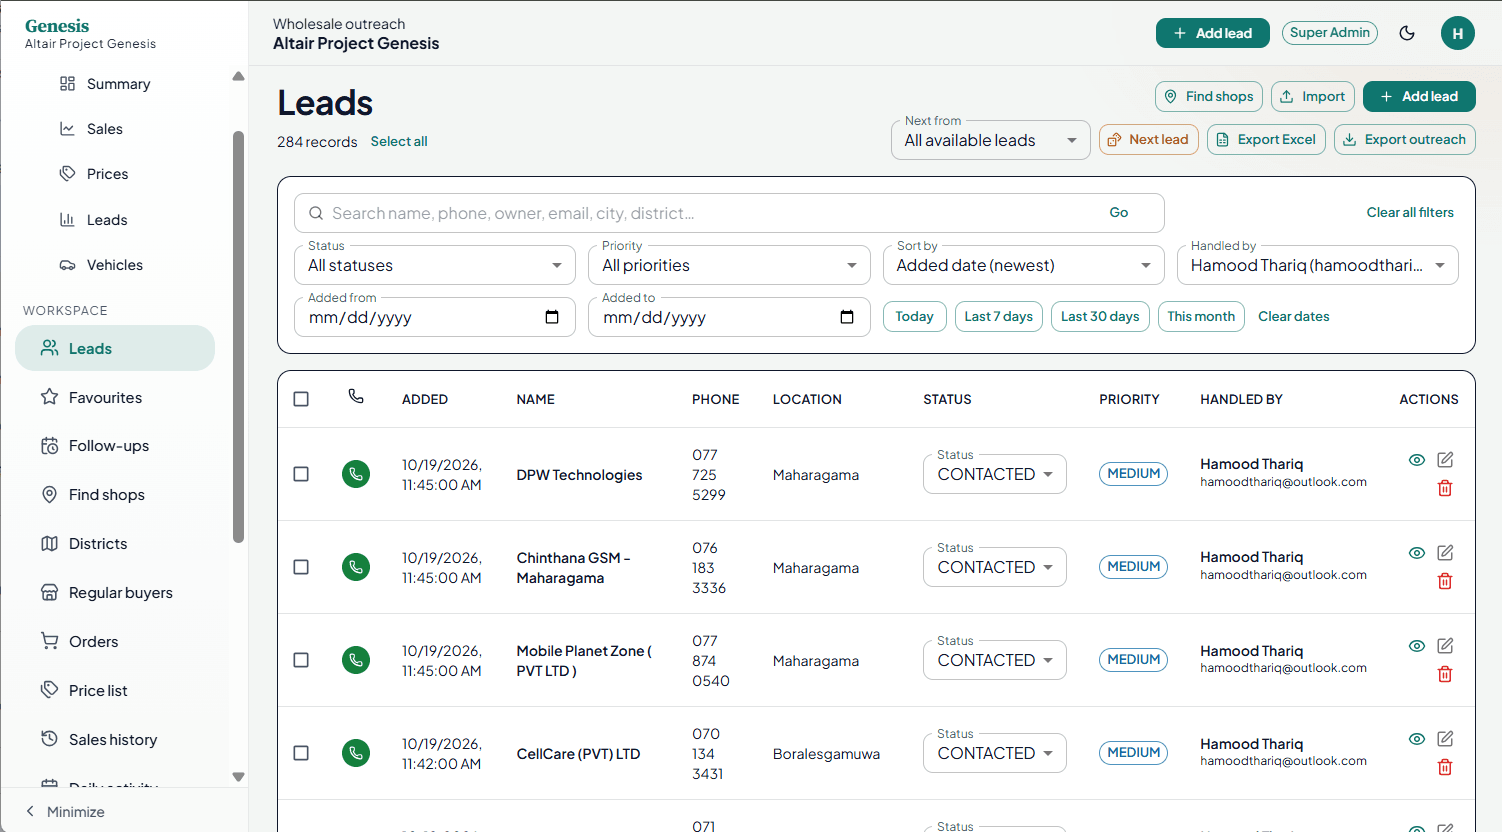Click the H user avatar

pyautogui.click(x=1458, y=33)
